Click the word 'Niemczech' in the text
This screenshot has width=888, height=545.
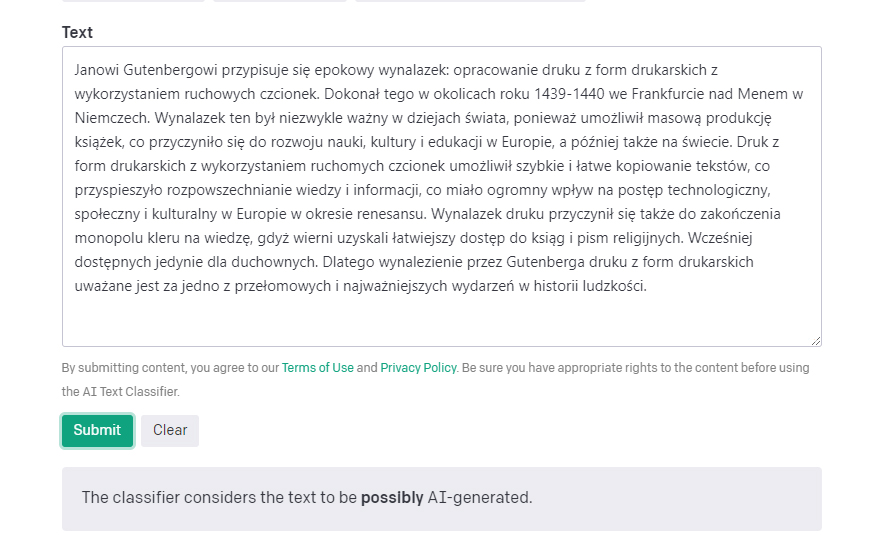click(x=110, y=118)
